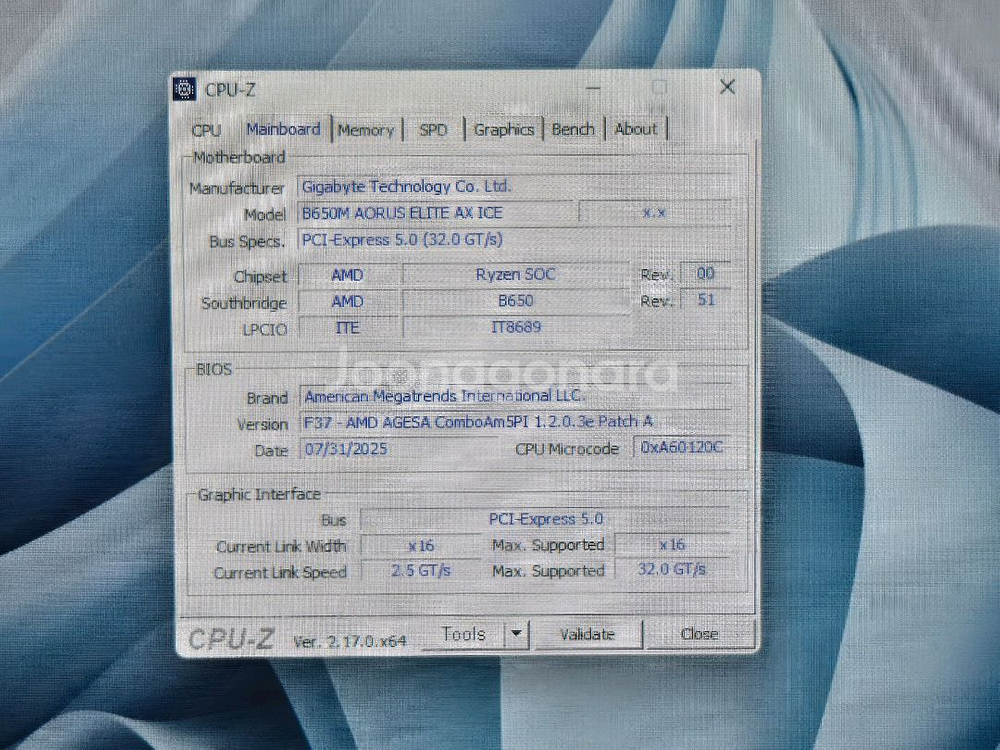Screen dimensions: 1000x750
Task: Switch to the Memory tab
Action: tap(366, 129)
